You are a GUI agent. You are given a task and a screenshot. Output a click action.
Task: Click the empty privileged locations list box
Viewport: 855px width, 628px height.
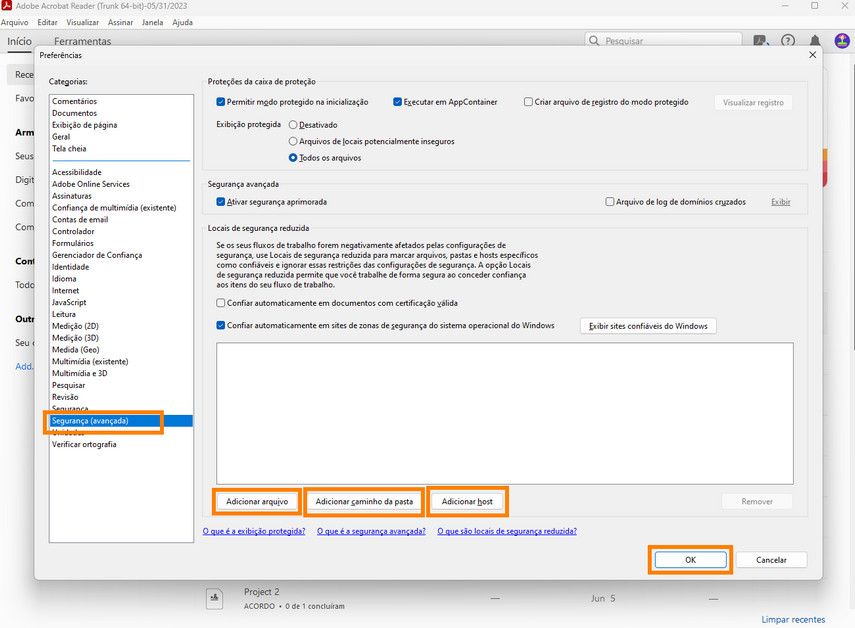504,413
